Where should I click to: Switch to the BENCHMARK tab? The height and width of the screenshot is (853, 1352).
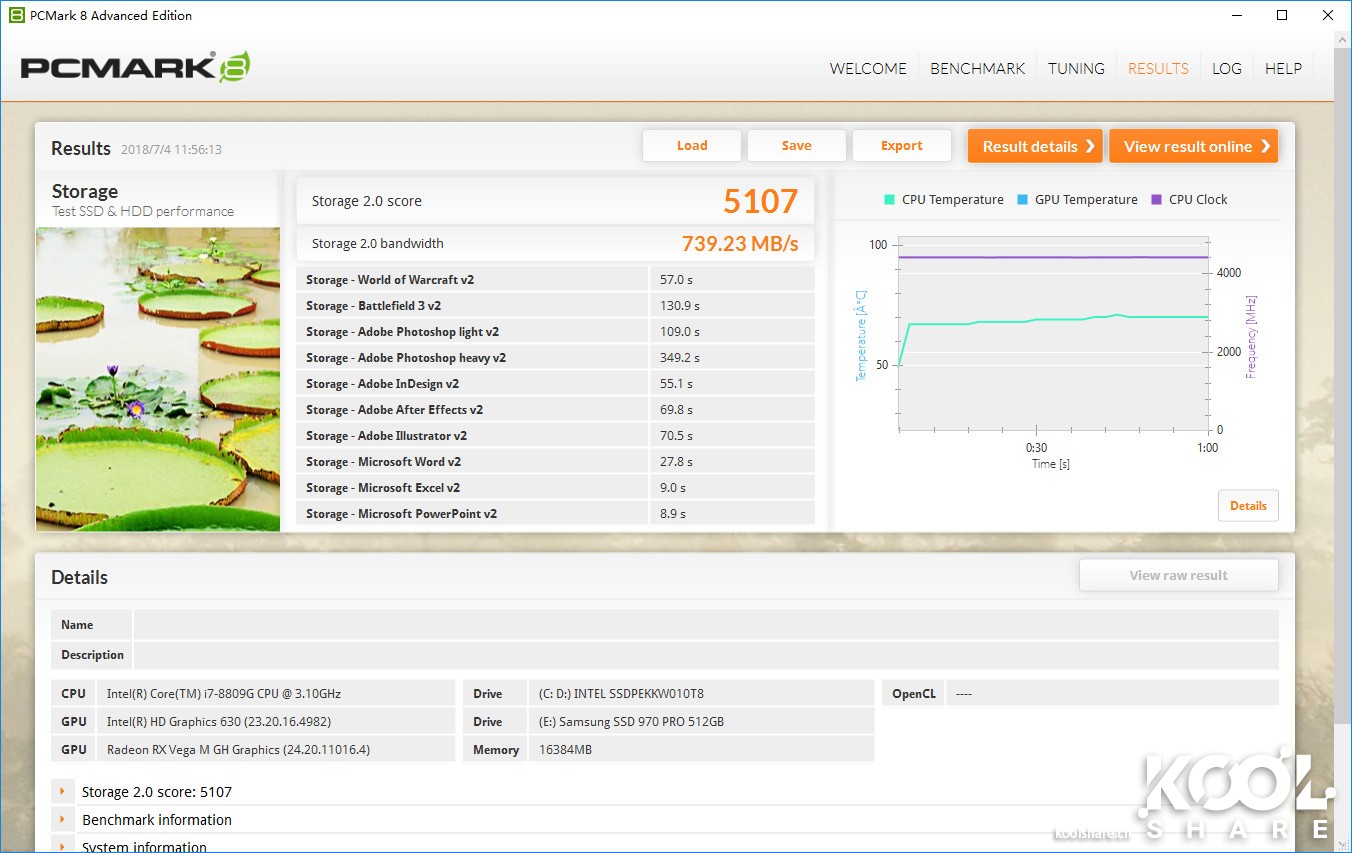[977, 69]
